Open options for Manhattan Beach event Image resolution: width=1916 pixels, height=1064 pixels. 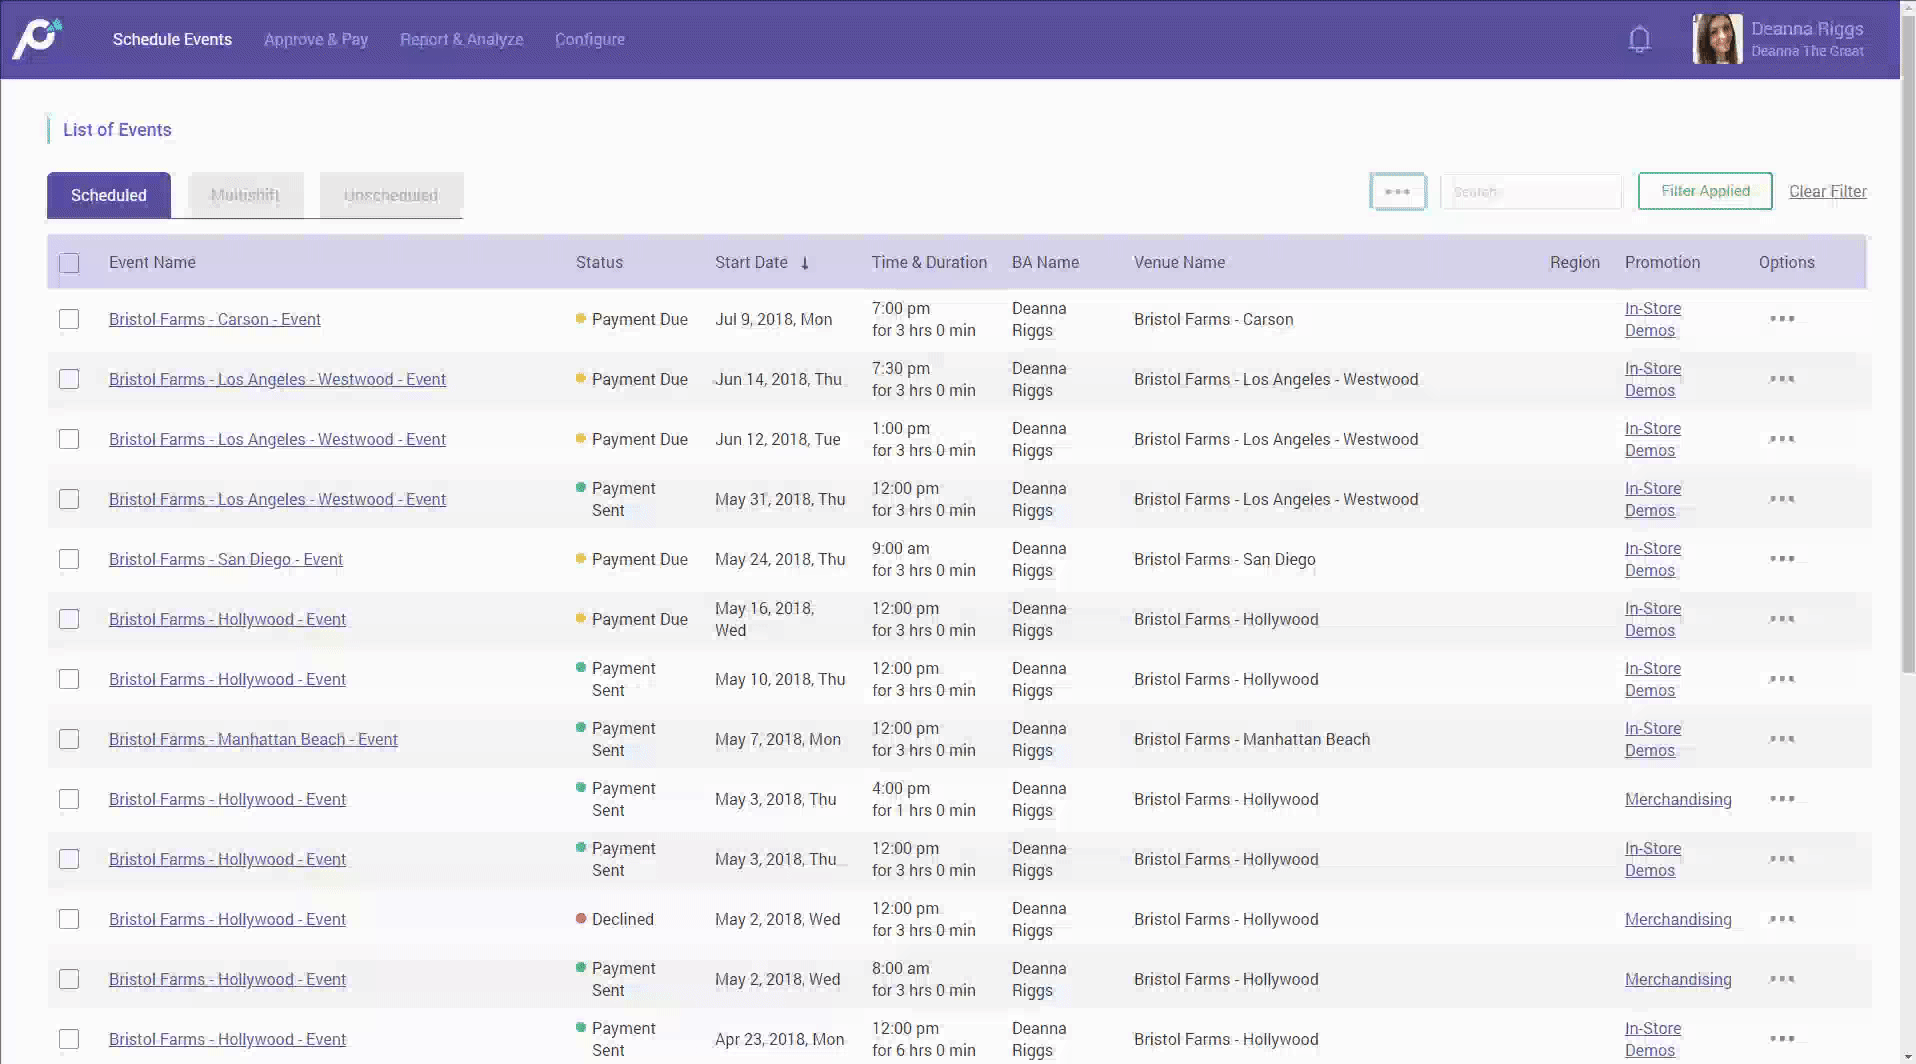[1782, 739]
